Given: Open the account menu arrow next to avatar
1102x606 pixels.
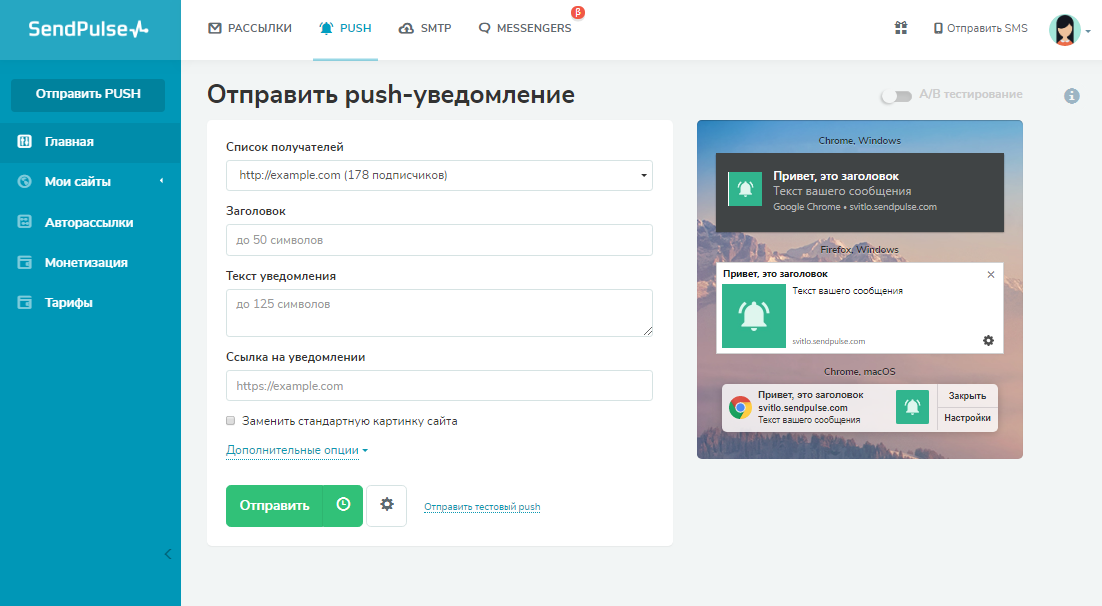Looking at the screenshot, I should point(1088,31).
